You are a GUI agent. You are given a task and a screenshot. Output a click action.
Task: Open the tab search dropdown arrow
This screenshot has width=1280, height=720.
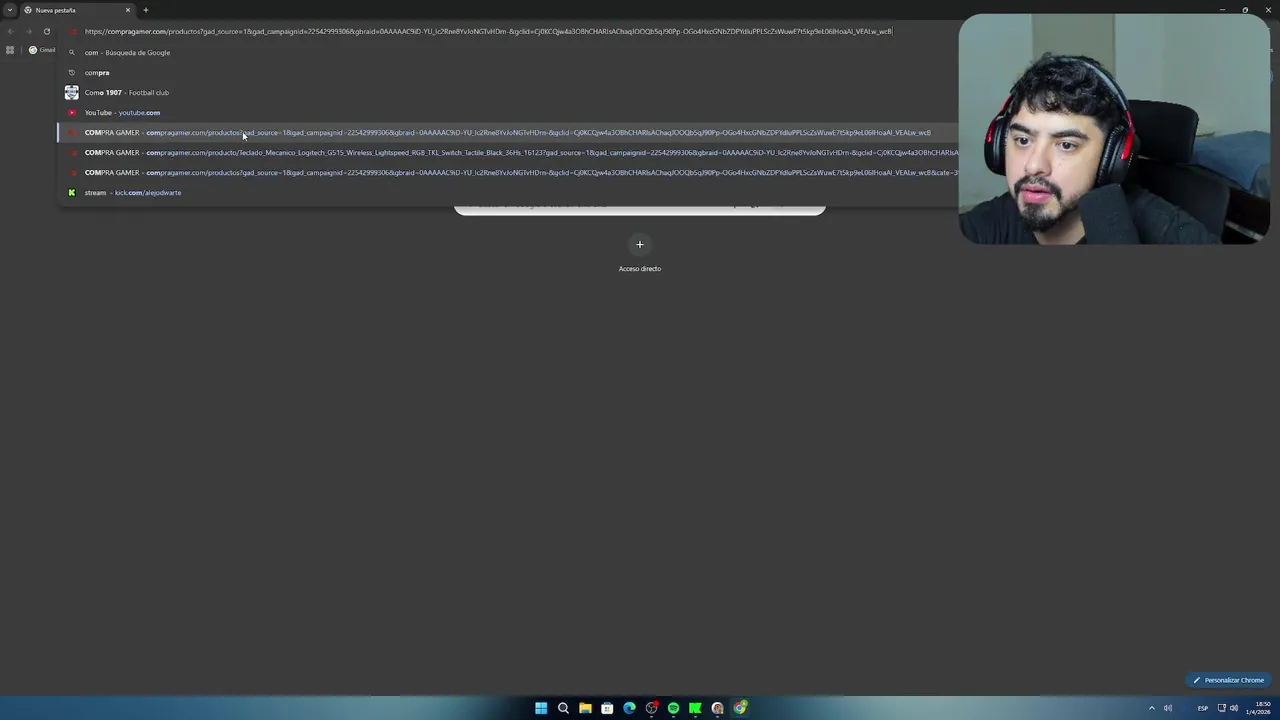click(x=10, y=10)
